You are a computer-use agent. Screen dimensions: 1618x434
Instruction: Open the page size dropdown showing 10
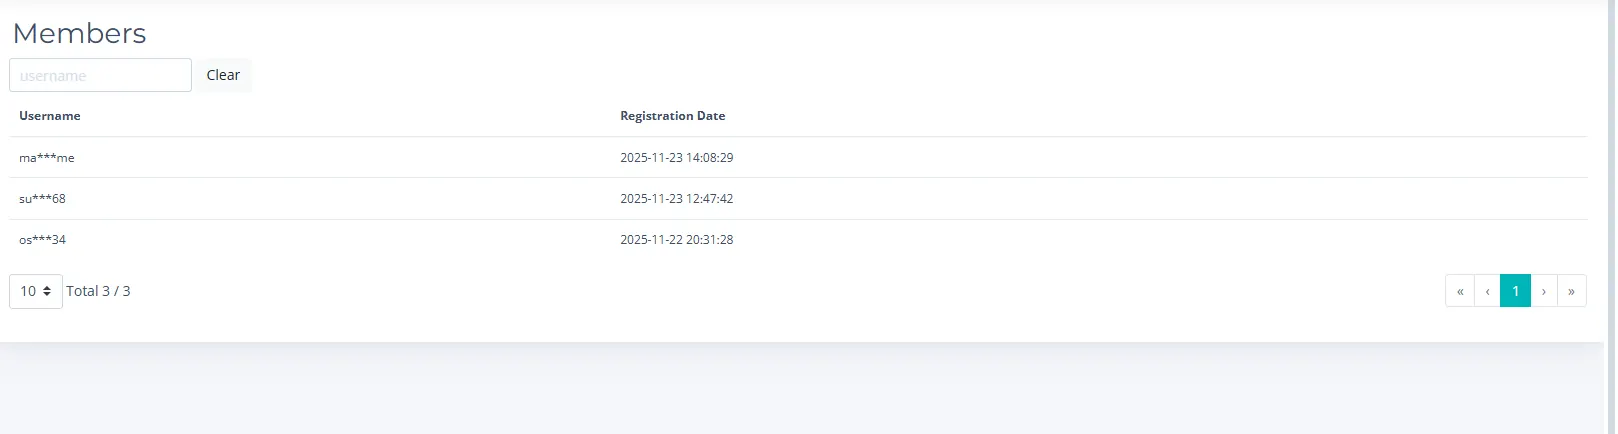(x=36, y=291)
